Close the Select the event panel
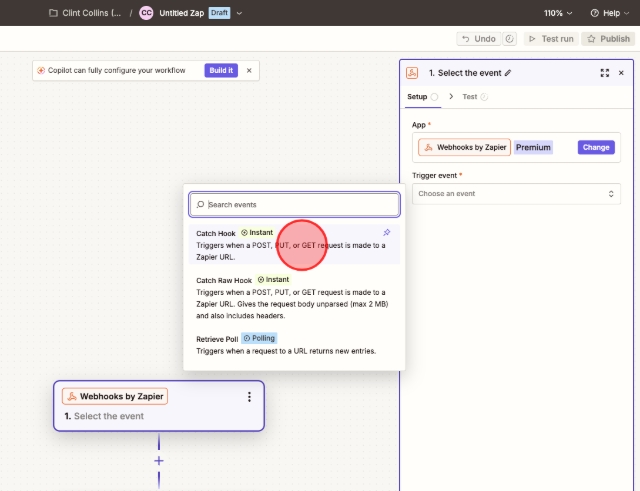The width and height of the screenshot is (640, 491). 621,73
